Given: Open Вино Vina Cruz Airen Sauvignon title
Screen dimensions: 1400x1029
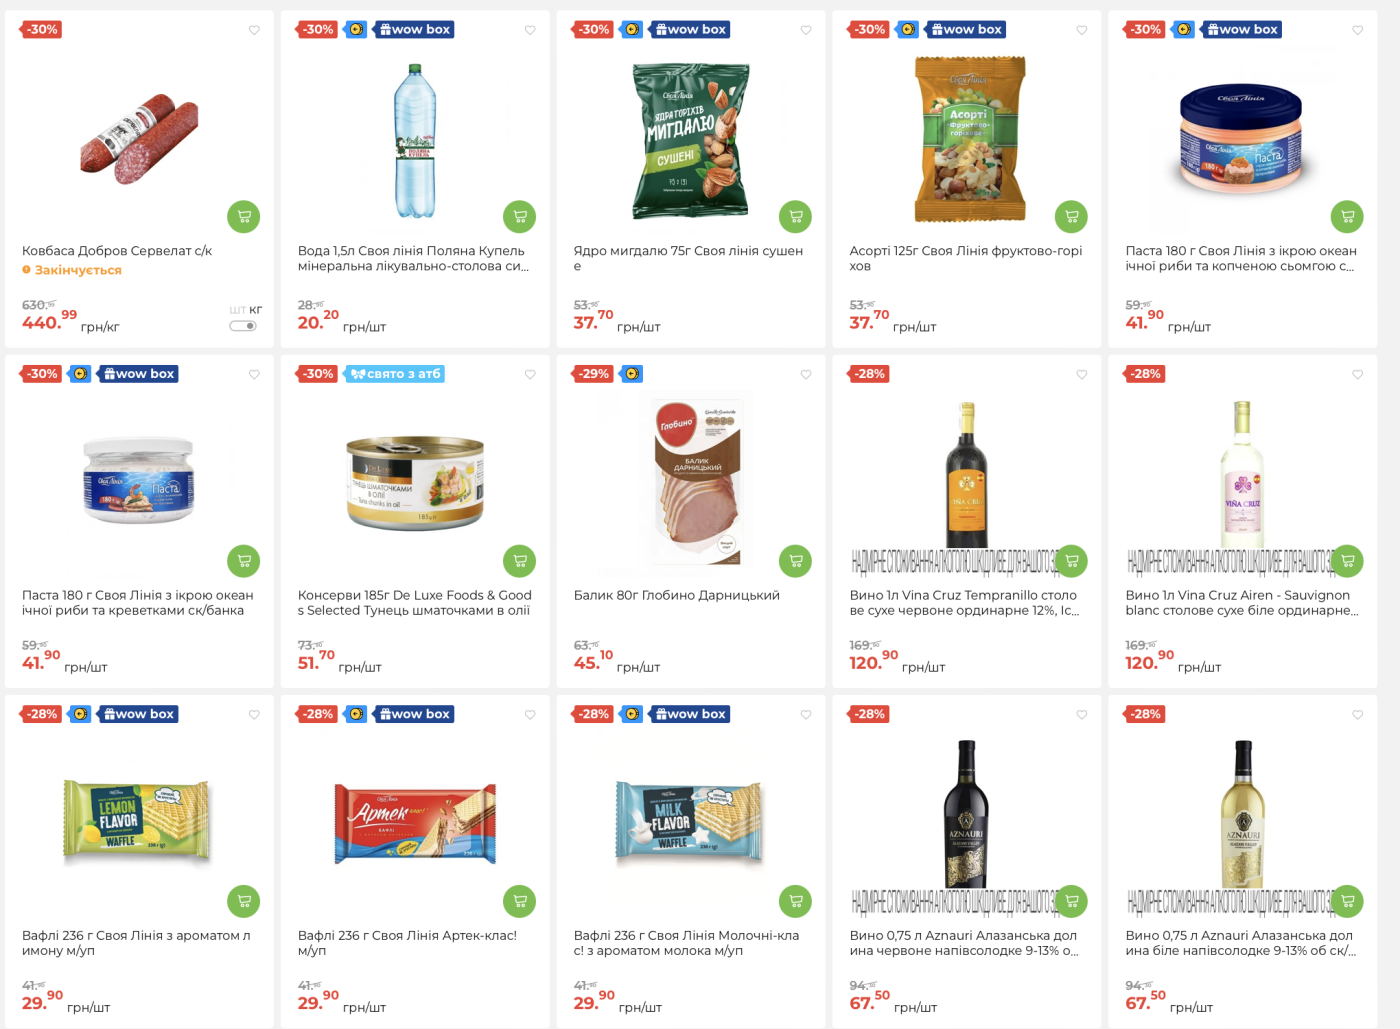Looking at the screenshot, I should point(1241,602).
